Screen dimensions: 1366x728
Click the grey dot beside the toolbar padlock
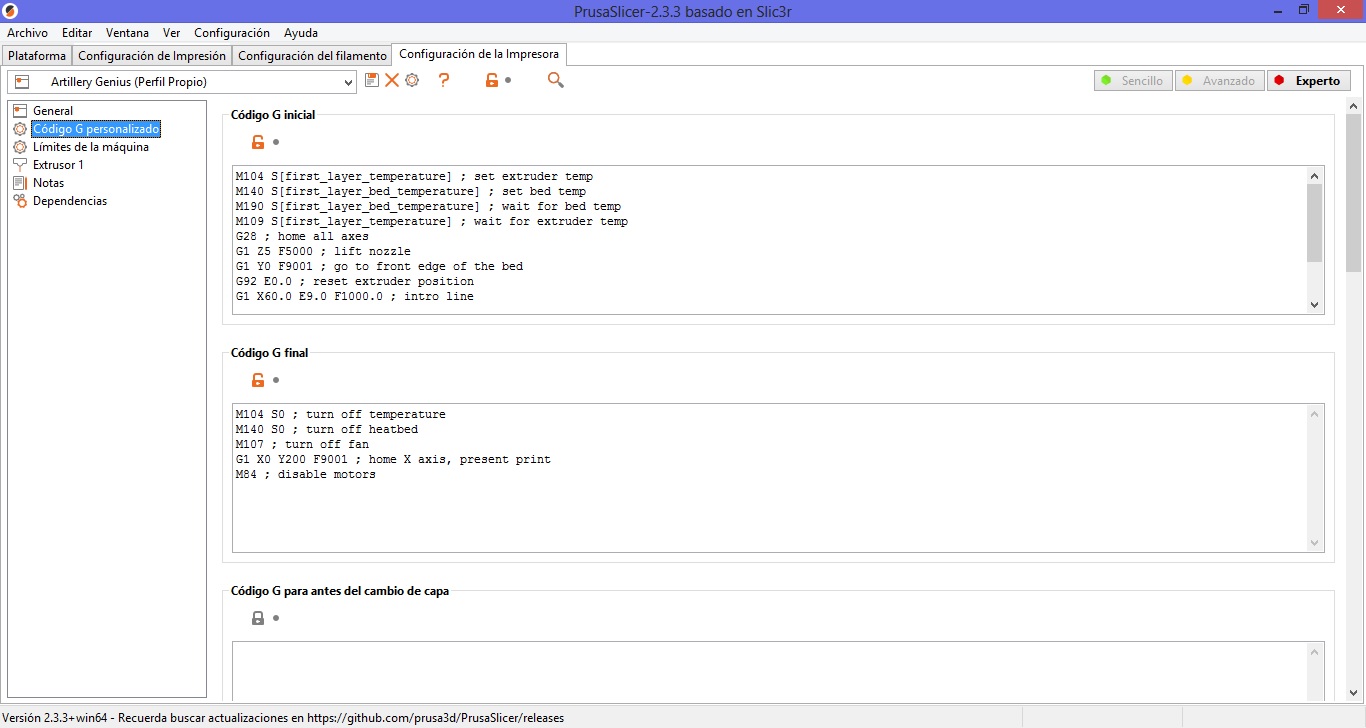(x=508, y=80)
